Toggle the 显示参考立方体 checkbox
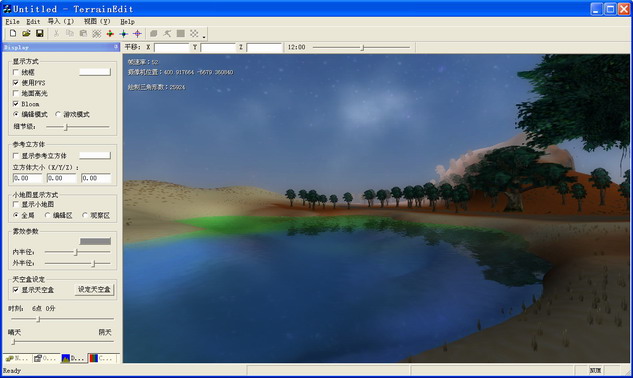This screenshot has width=633, height=378. [16, 155]
